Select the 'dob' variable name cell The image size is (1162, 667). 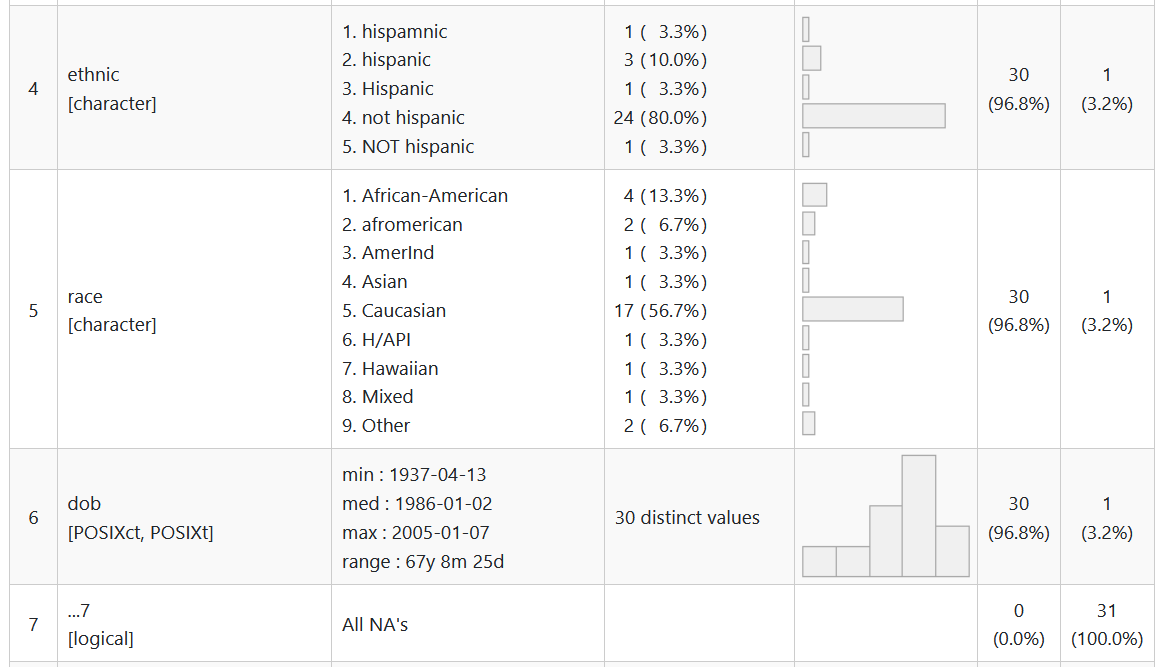click(x=84, y=504)
